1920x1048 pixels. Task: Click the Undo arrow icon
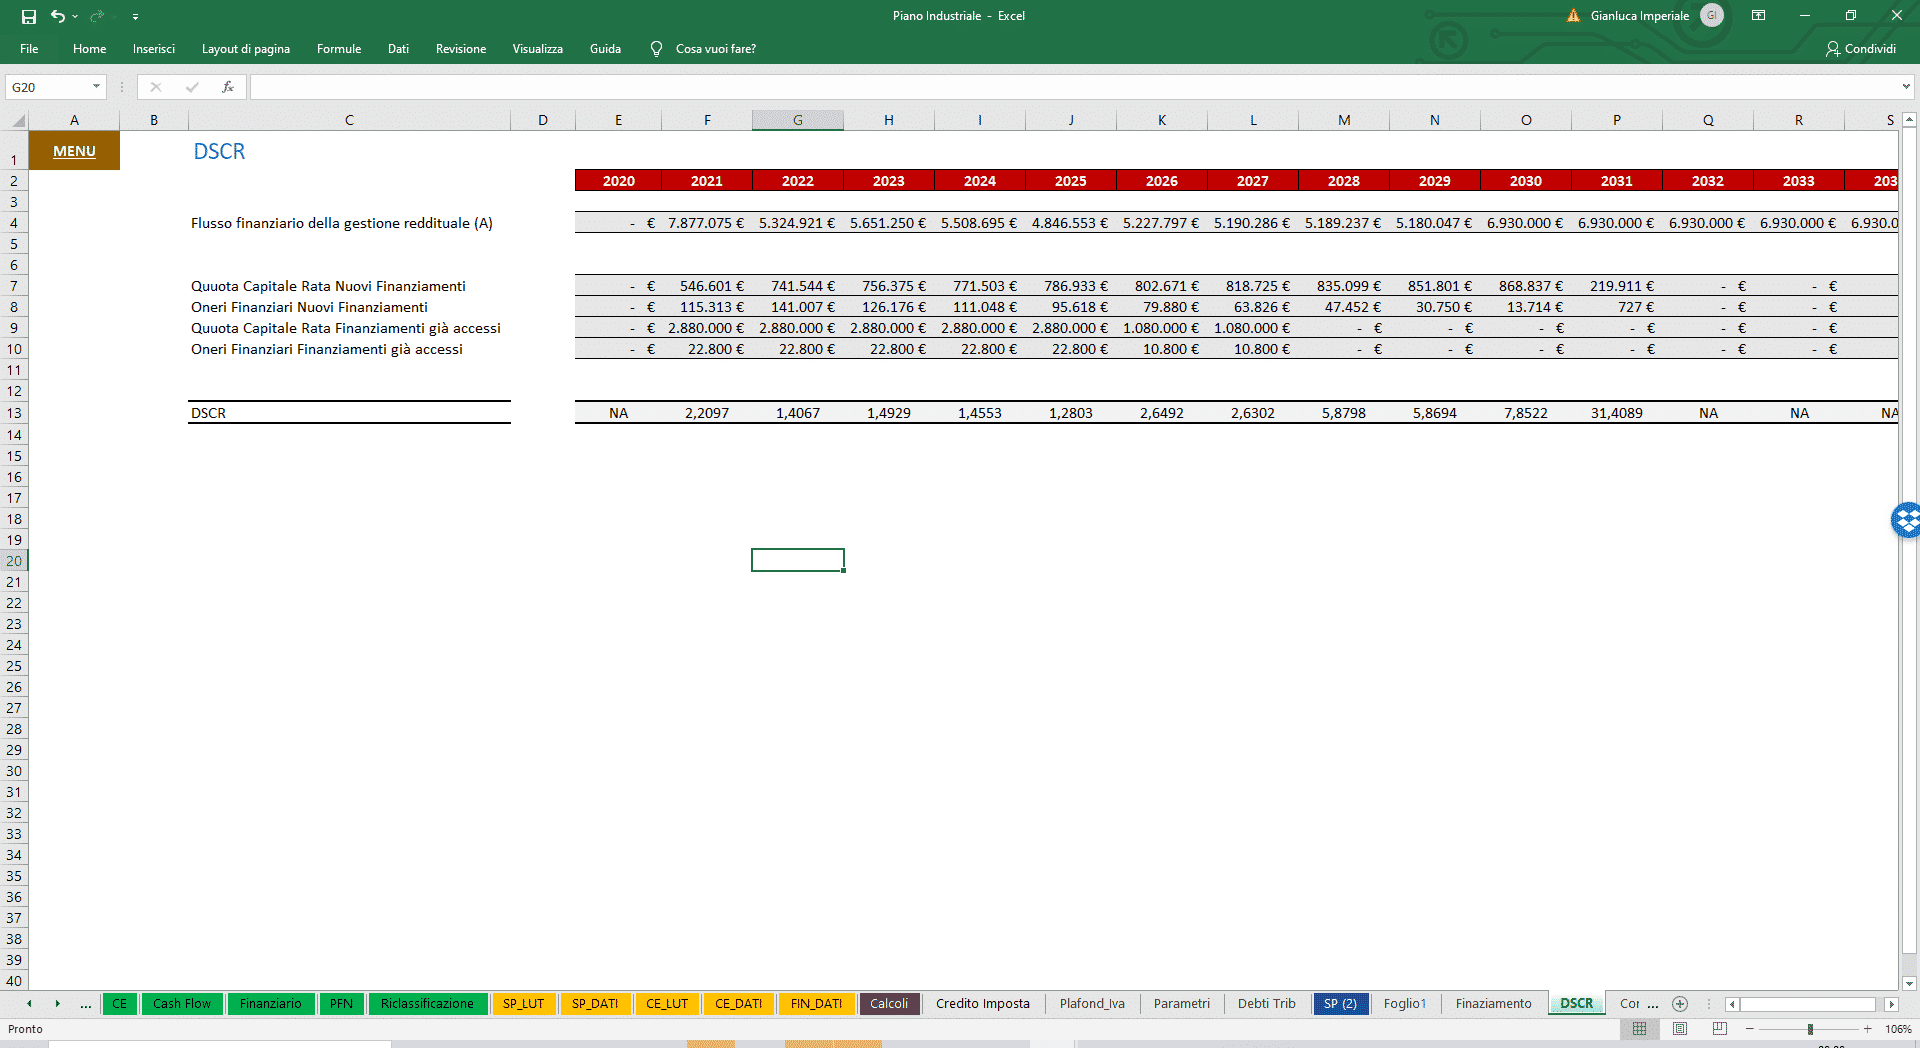pos(58,16)
